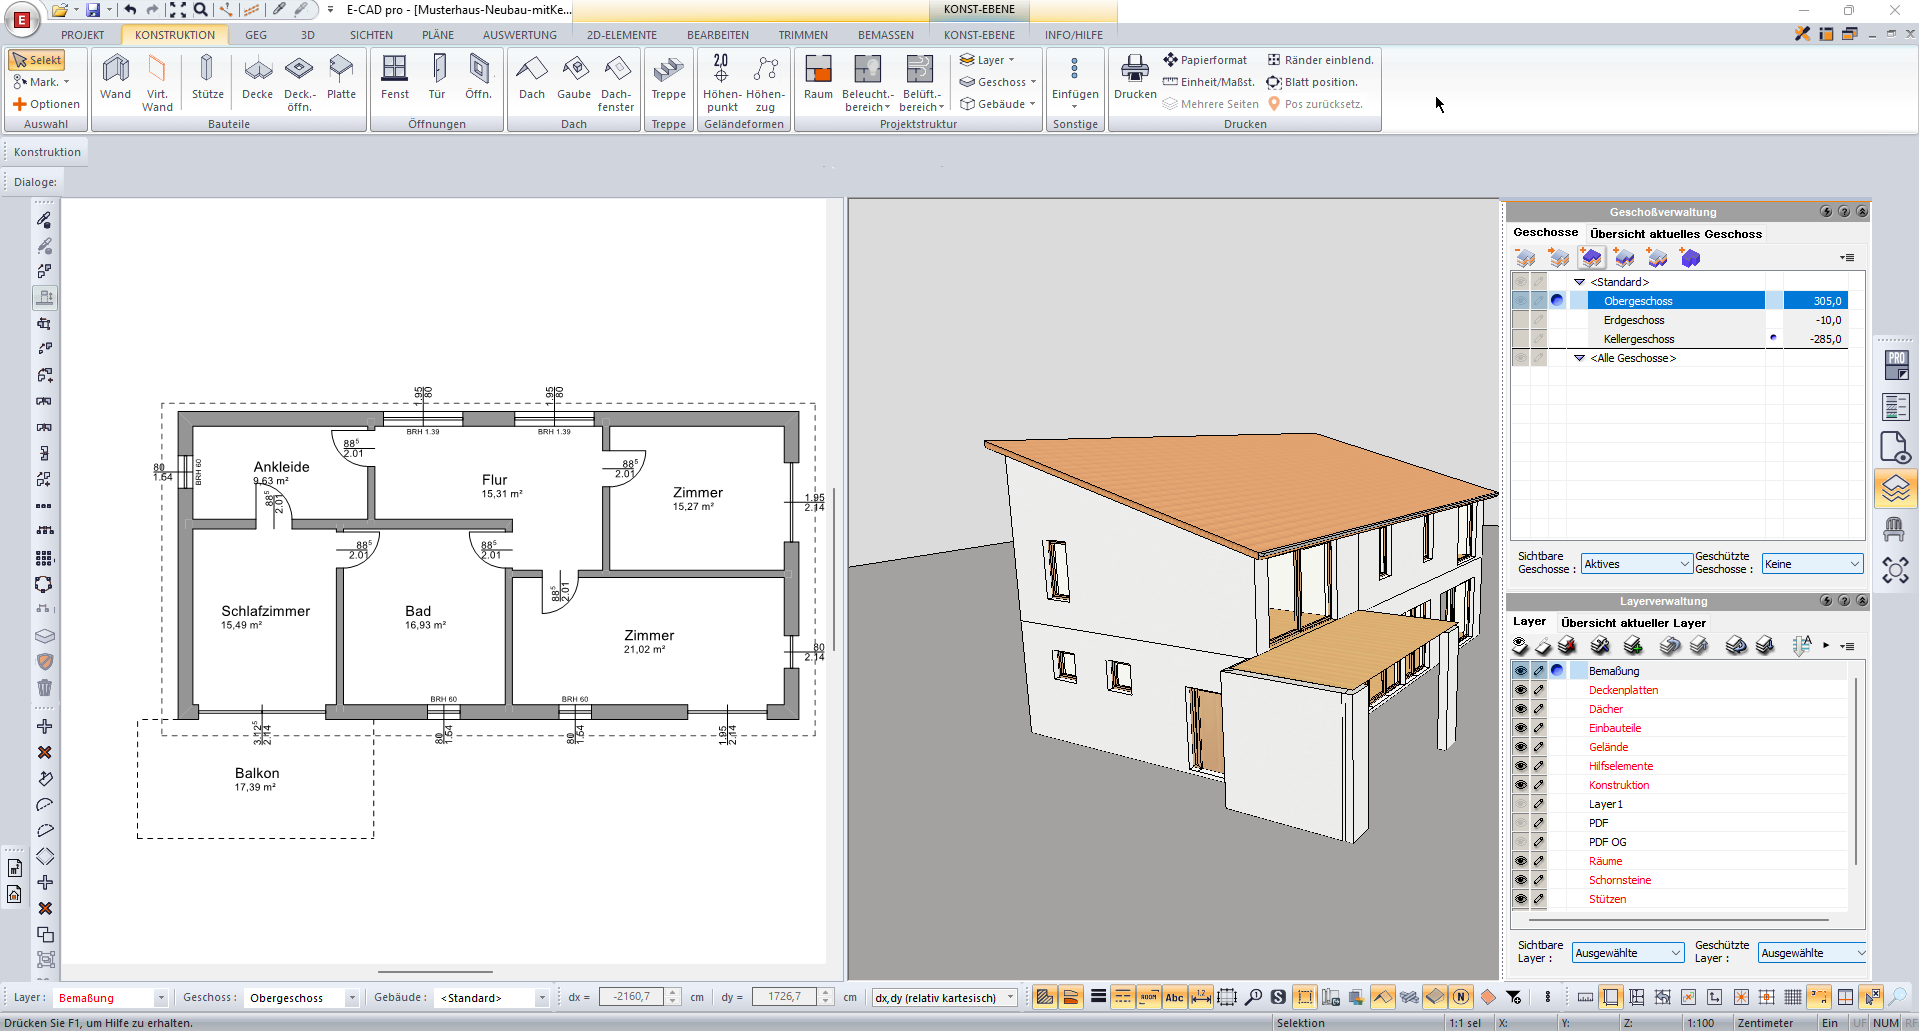Toggle visibility of Gelände layer
This screenshot has height=1031, width=1919.
point(1521,747)
